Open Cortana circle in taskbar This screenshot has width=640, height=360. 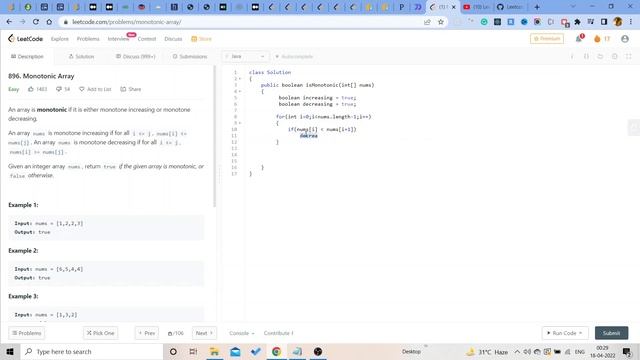173,351
